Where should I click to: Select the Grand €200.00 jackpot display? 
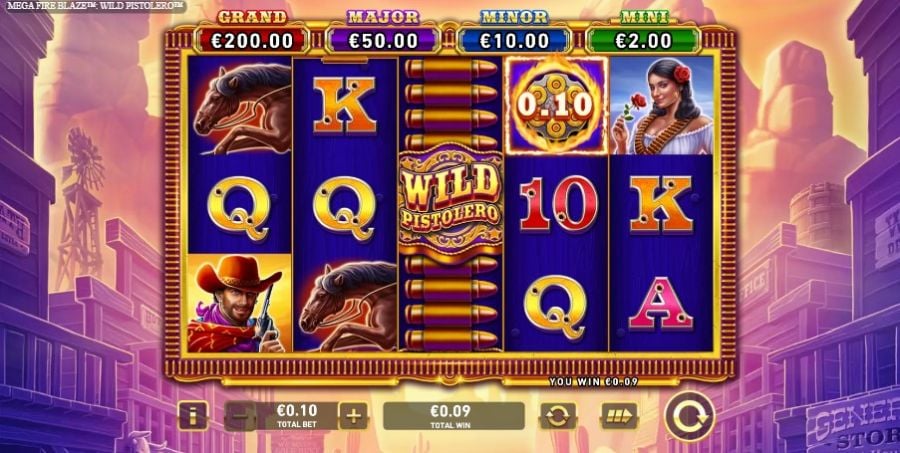point(253,40)
